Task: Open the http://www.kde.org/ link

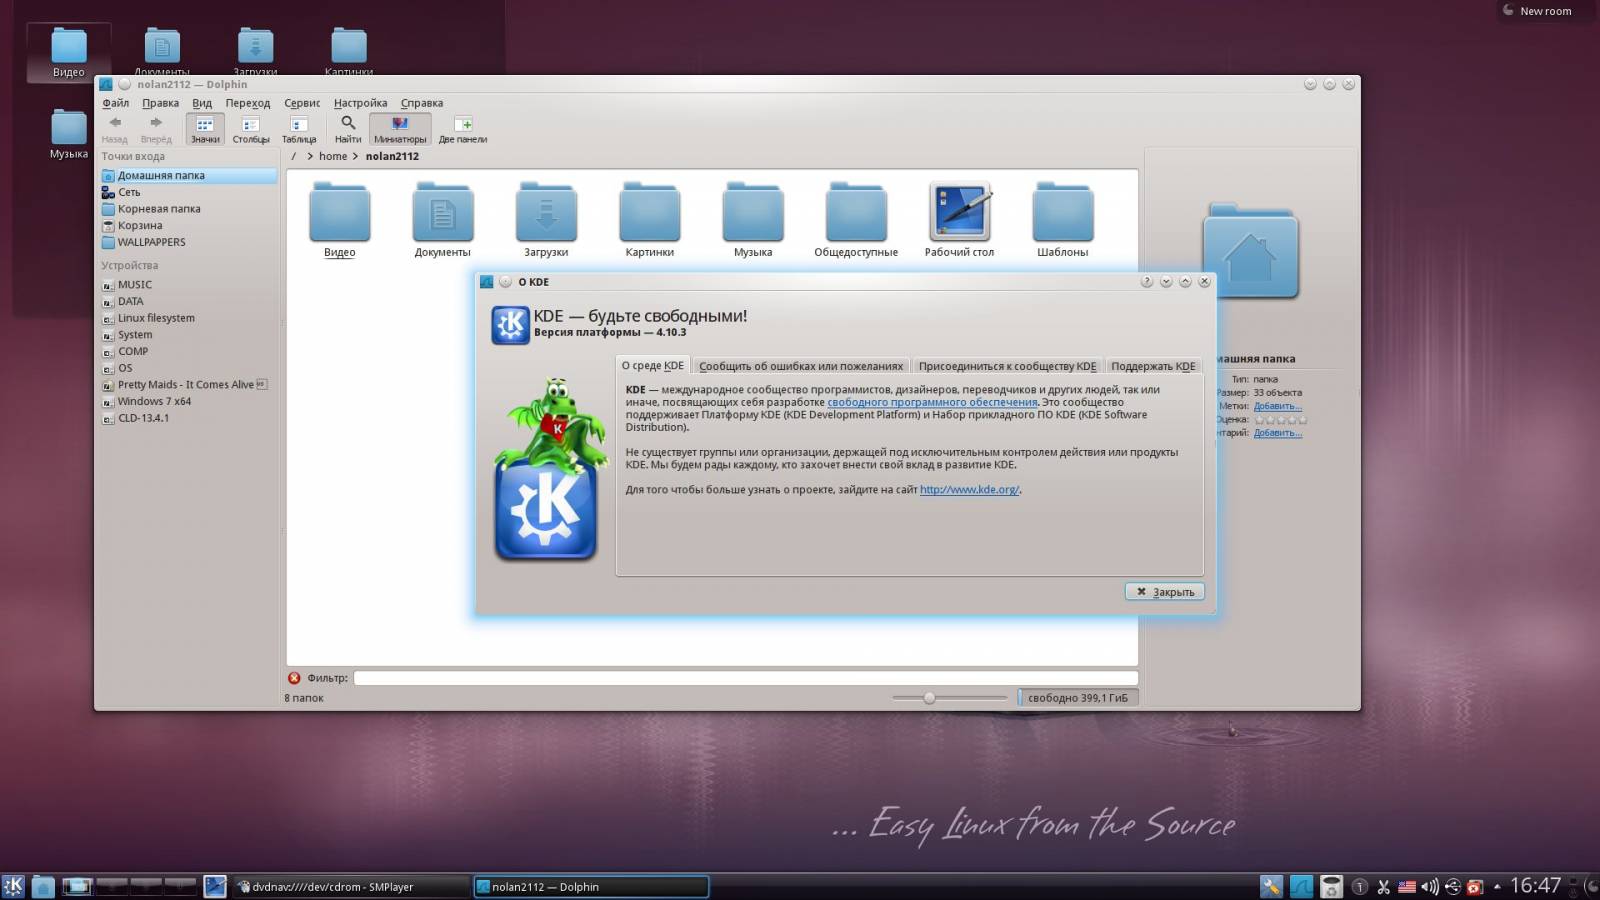Action: click(969, 490)
